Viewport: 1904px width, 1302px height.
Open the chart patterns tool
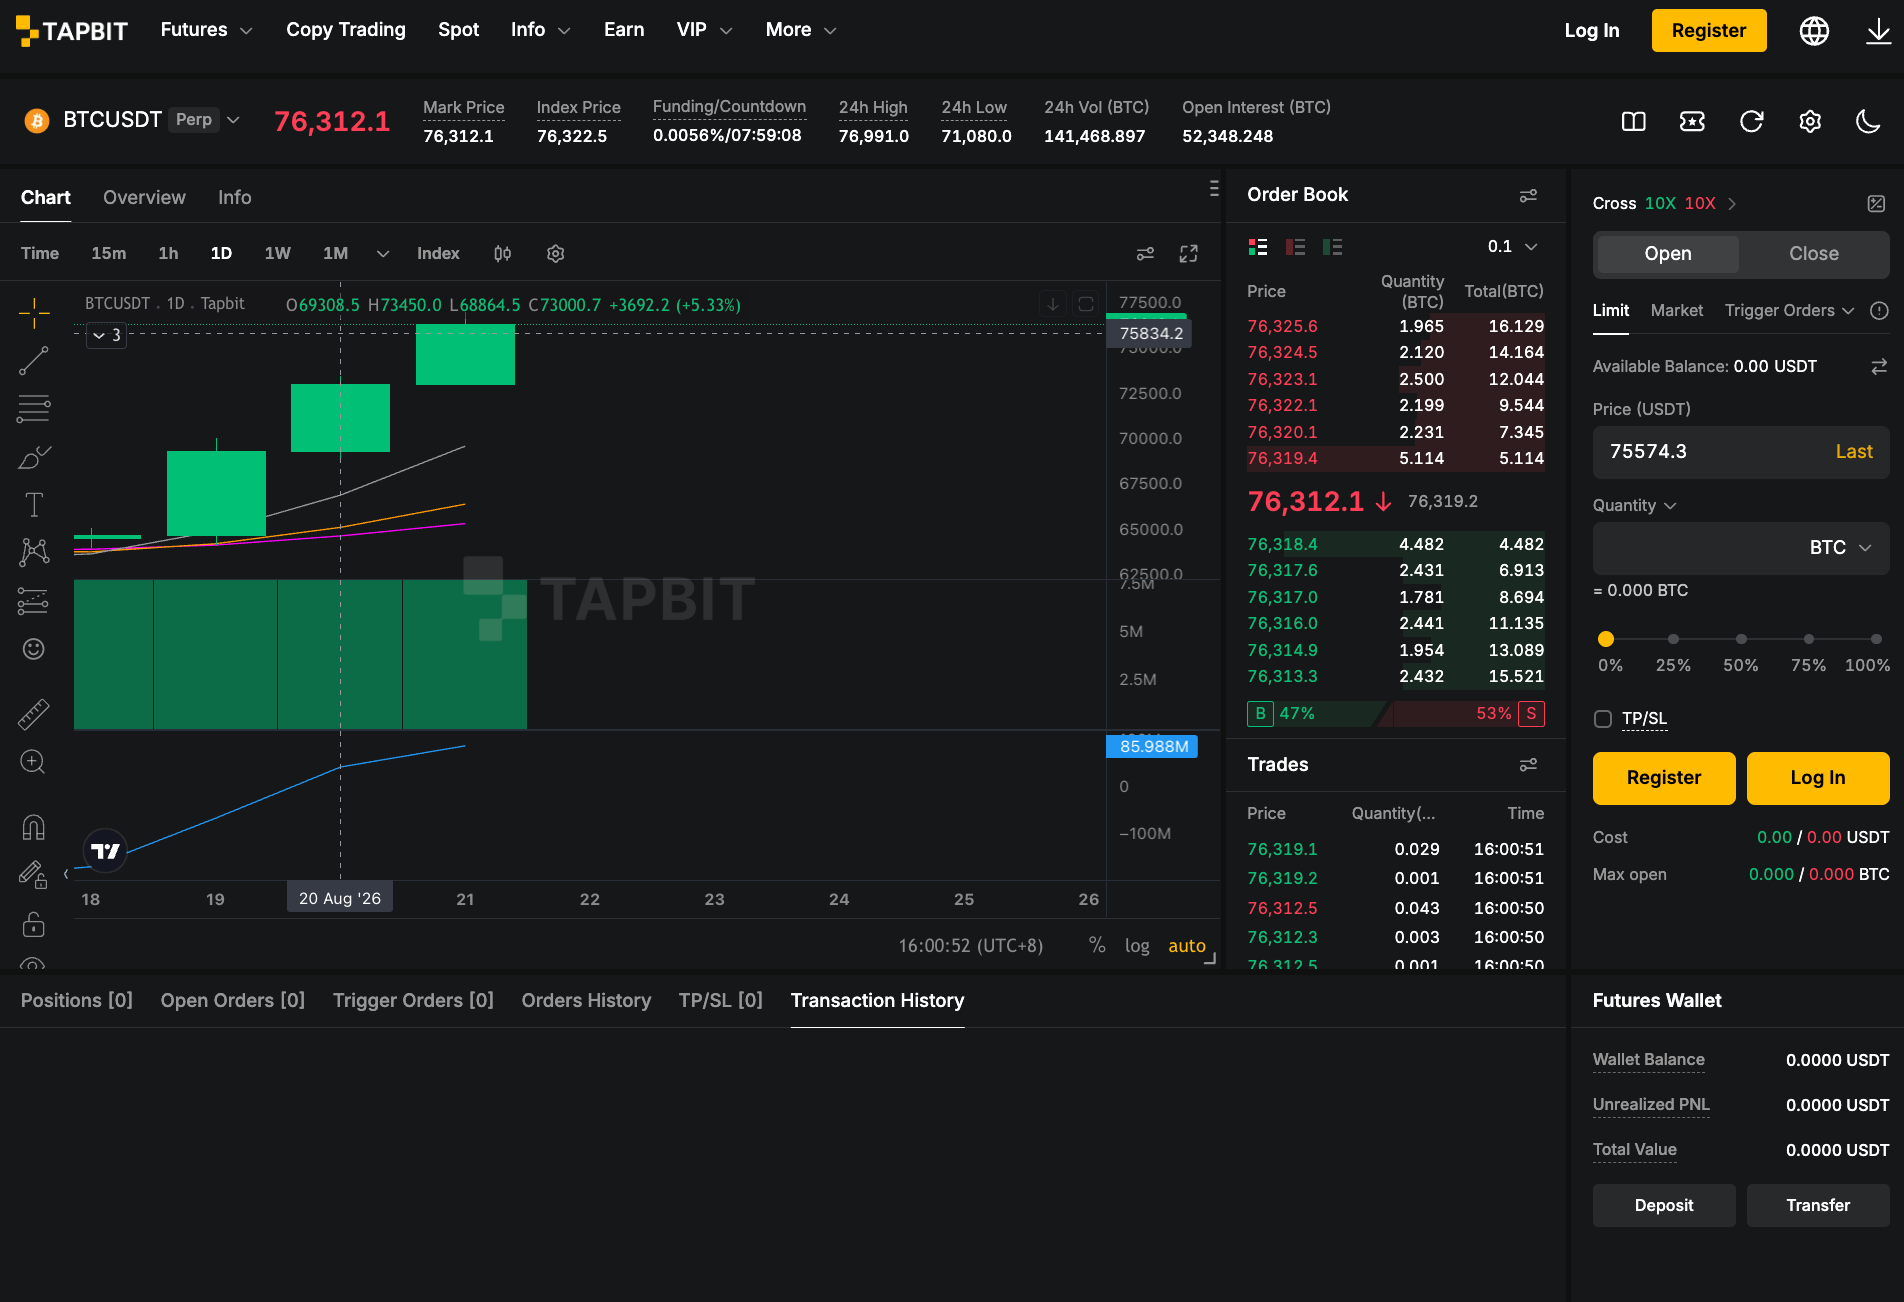click(34, 552)
